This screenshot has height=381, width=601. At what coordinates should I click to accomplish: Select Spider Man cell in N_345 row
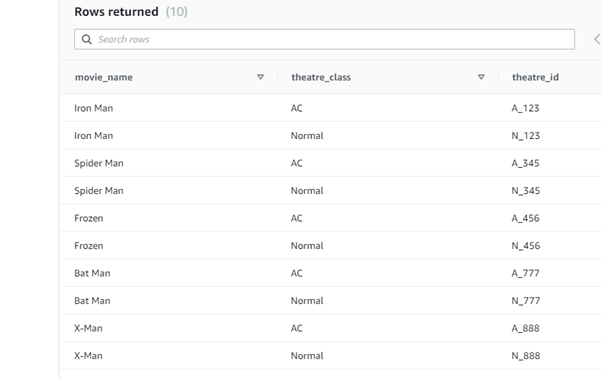(99, 191)
